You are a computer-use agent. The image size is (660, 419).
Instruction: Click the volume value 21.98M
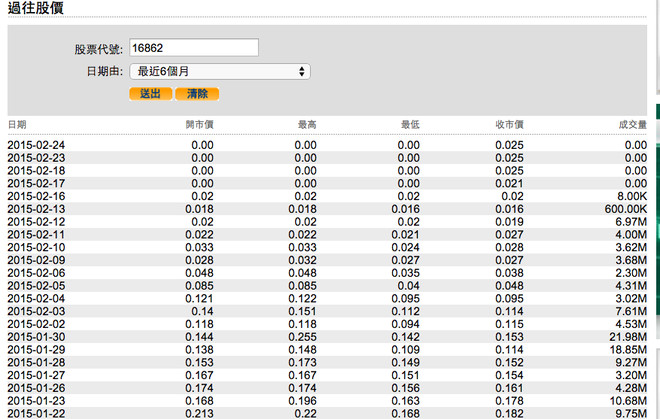[628, 337]
